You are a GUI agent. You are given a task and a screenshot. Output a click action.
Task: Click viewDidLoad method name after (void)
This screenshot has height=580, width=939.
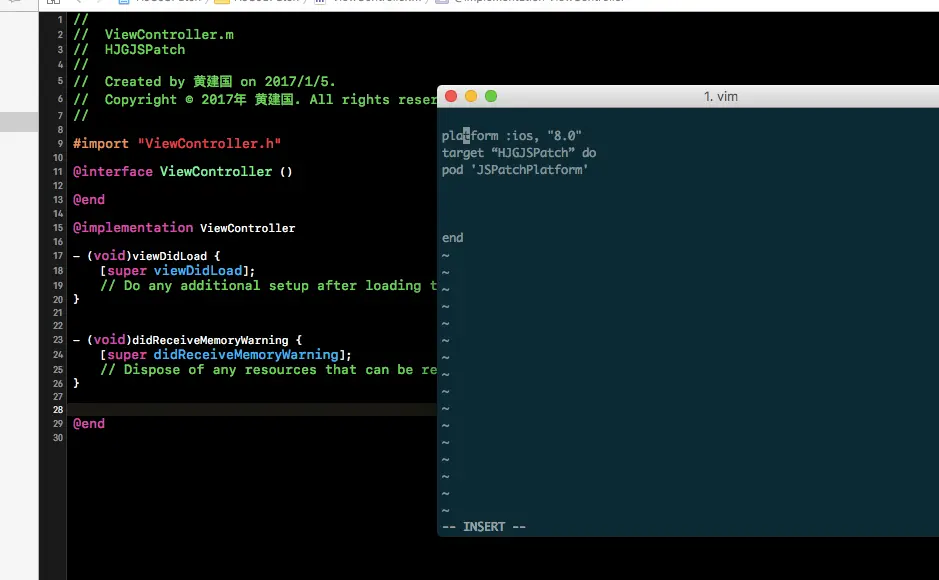169,256
